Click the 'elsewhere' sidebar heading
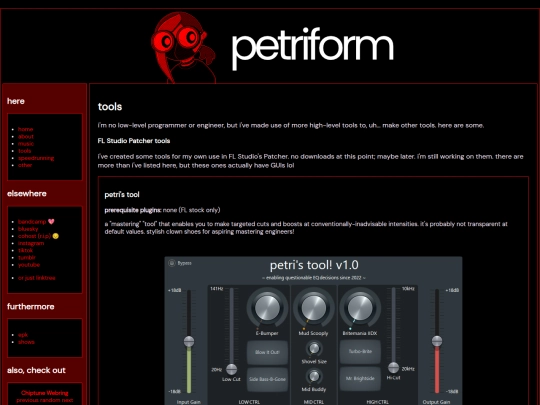This screenshot has height=405, width=540. coord(27,194)
